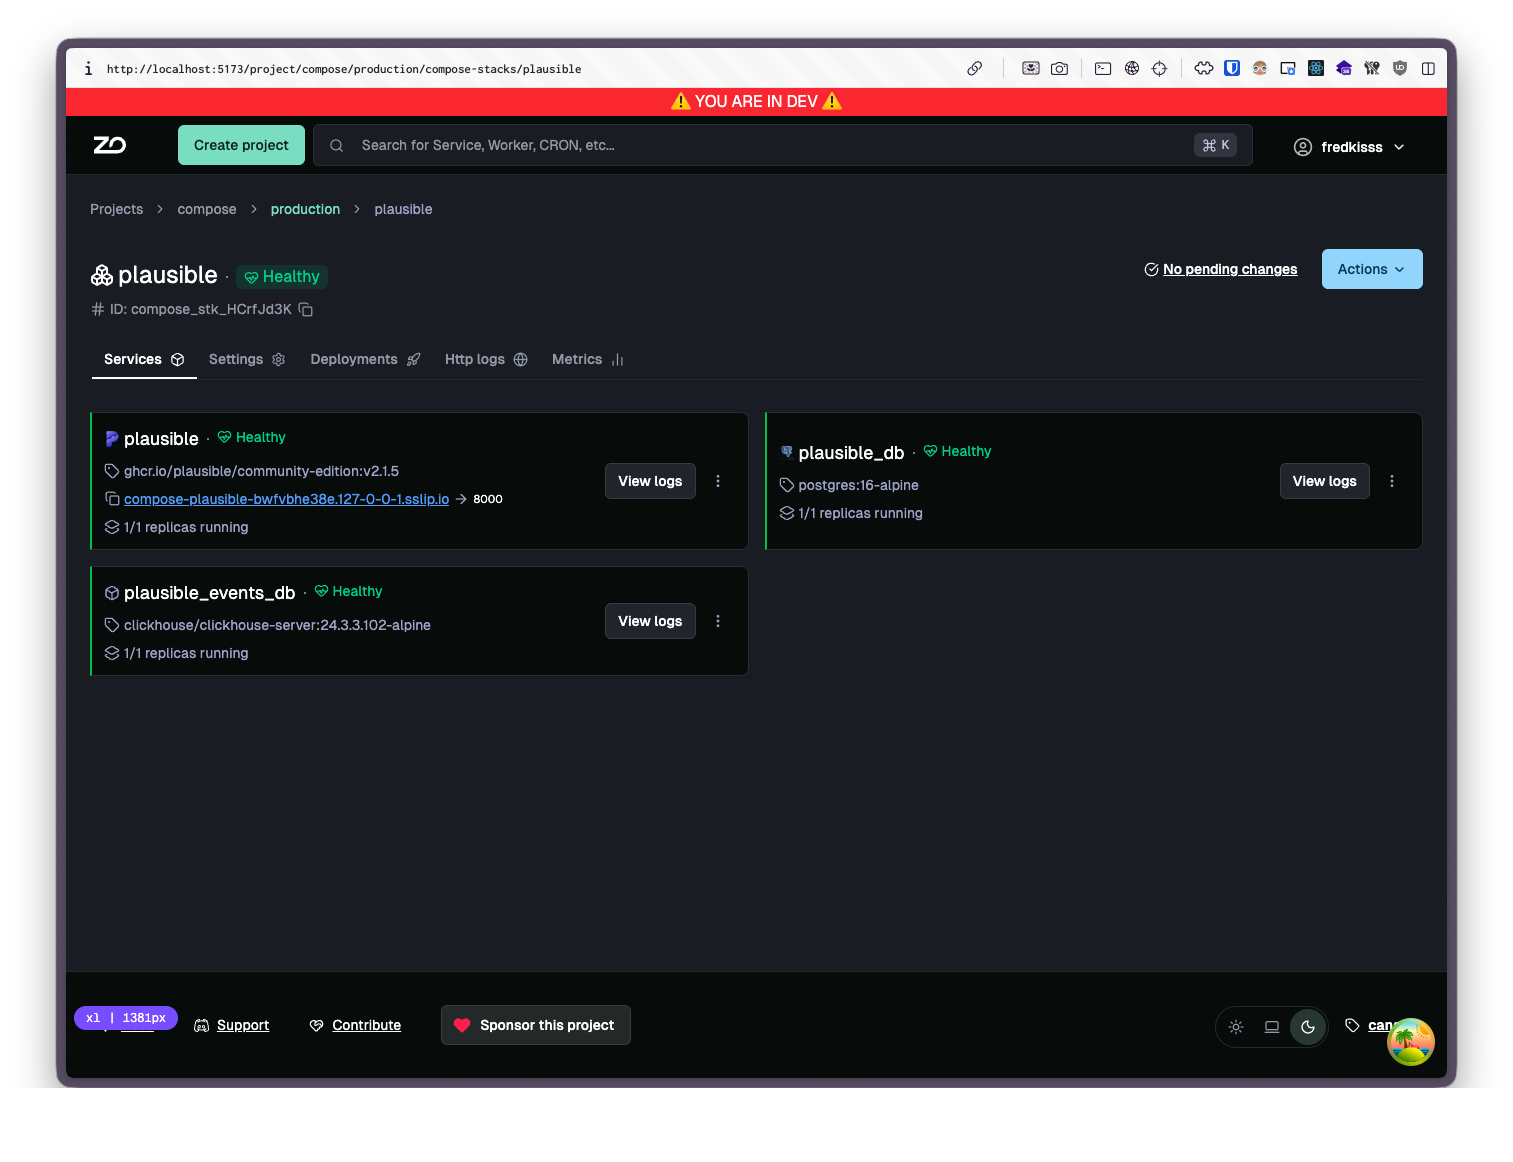Switch to light theme
This screenshot has width=1513, height=1162.
point(1236,1027)
